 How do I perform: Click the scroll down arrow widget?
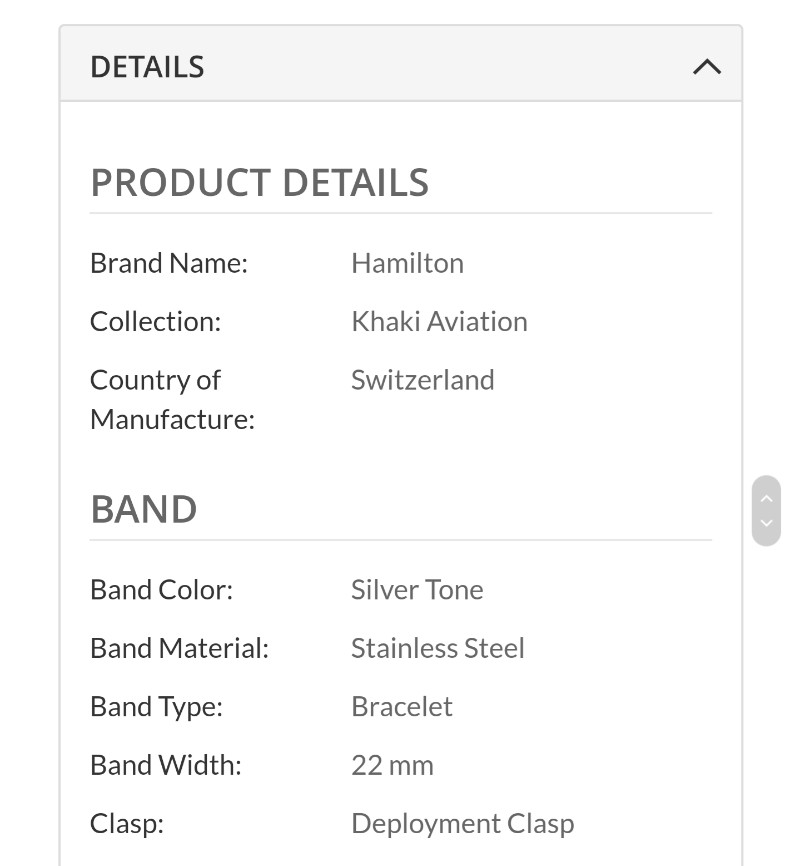(x=766, y=523)
